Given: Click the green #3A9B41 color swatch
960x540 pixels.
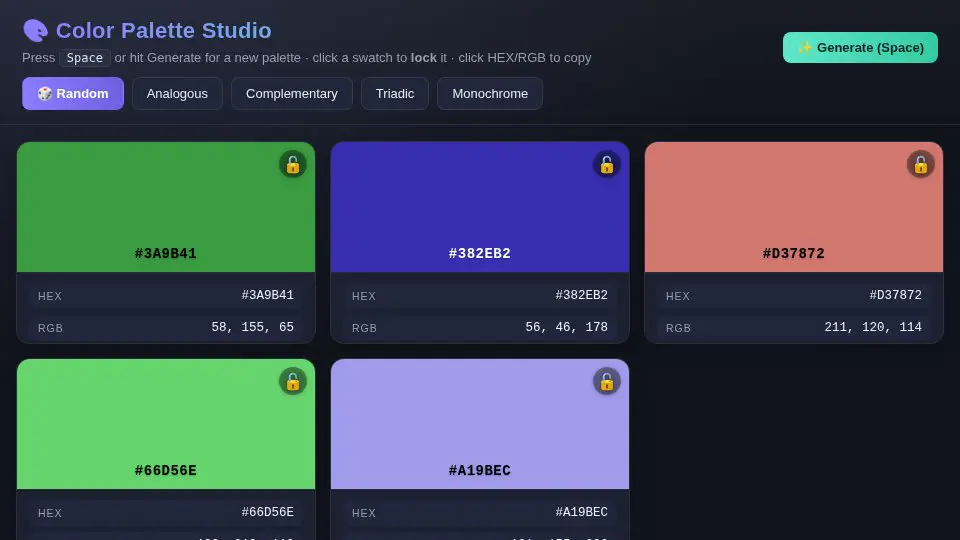Looking at the screenshot, I should (x=166, y=207).
